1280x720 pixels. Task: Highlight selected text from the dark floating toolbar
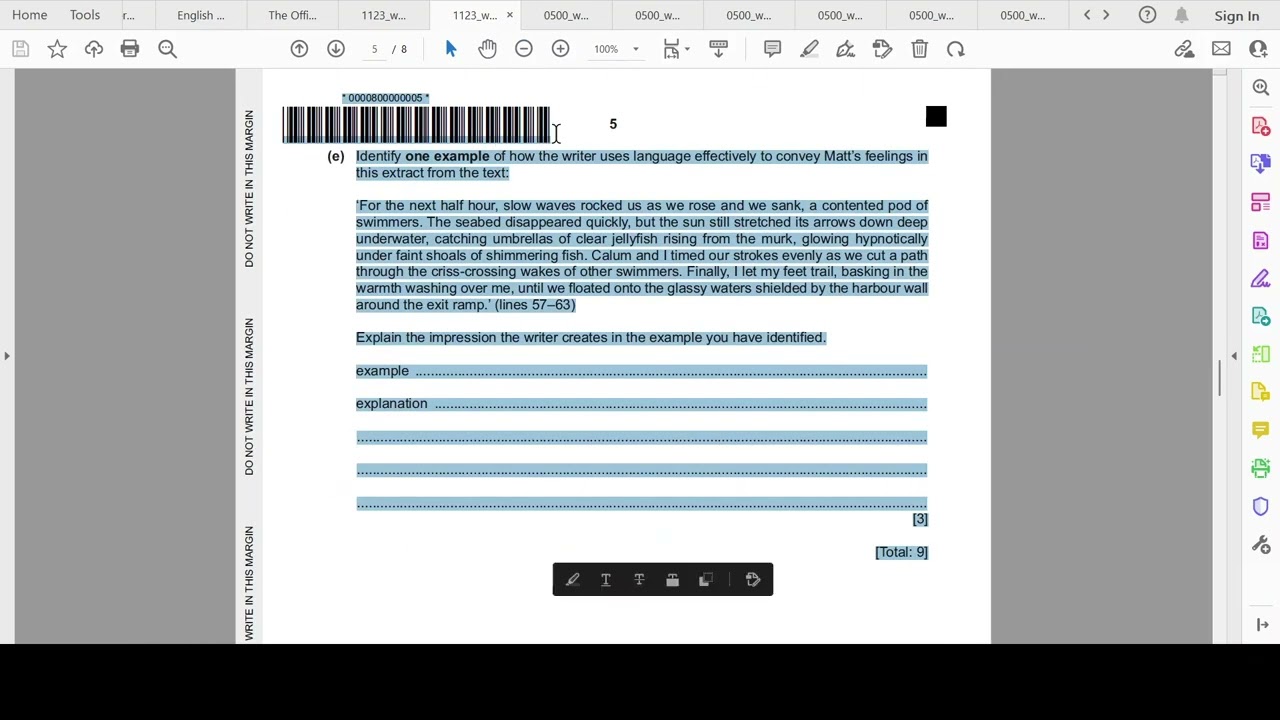pyautogui.click(x=572, y=580)
